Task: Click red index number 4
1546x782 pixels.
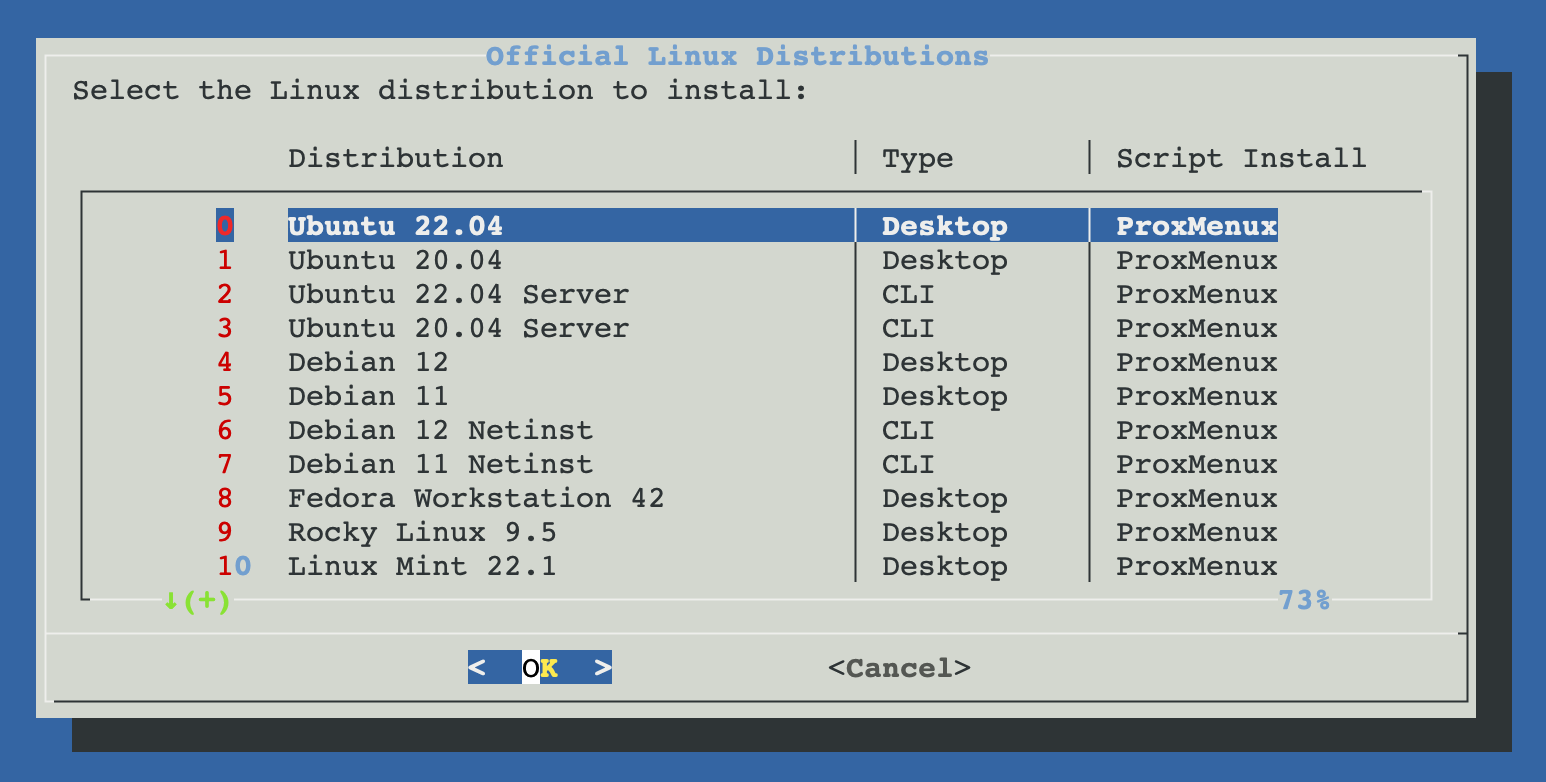Action: click(225, 362)
